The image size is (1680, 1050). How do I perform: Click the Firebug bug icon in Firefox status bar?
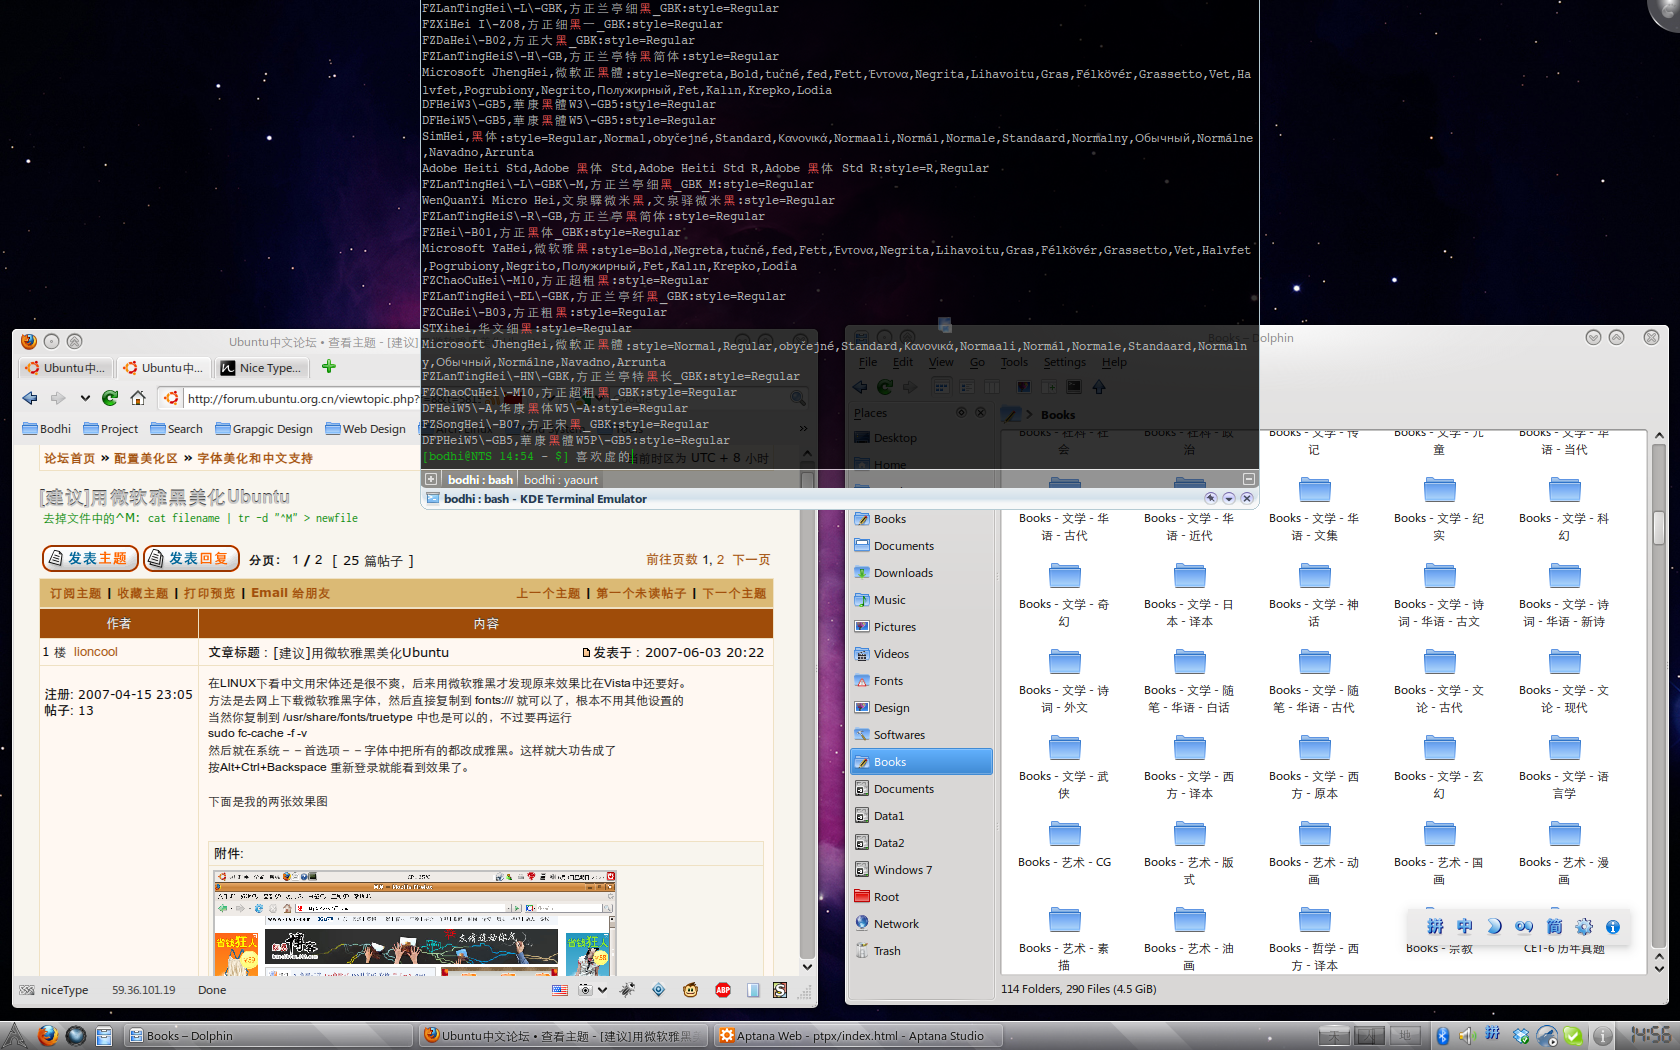coord(627,990)
